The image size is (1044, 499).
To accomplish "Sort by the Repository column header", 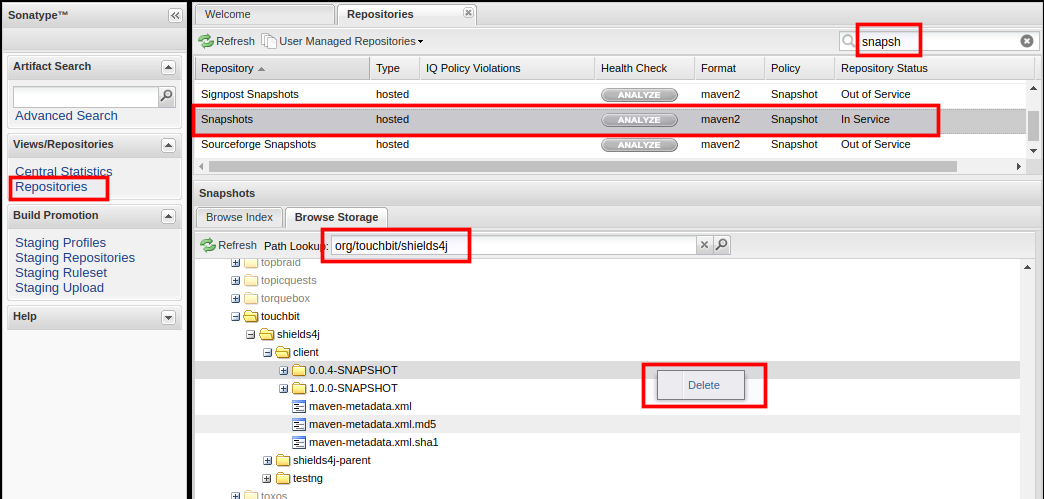I will pos(282,69).
